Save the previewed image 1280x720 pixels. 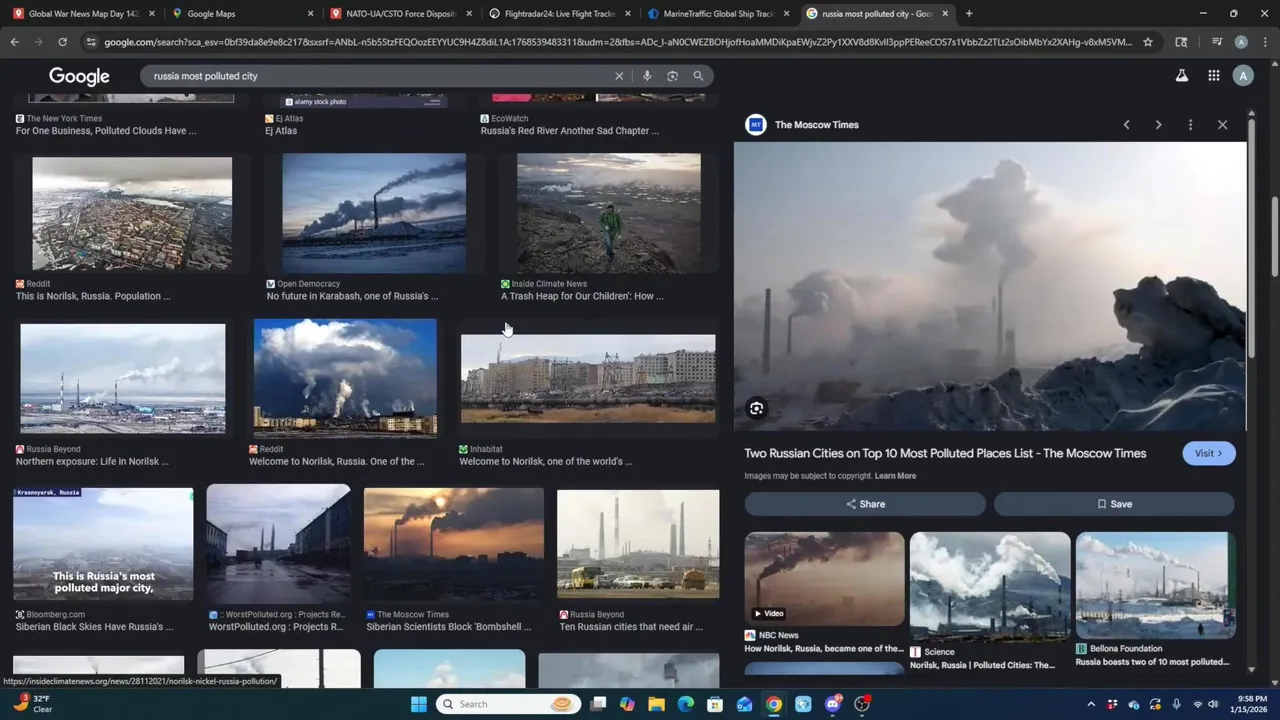click(x=1114, y=504)
